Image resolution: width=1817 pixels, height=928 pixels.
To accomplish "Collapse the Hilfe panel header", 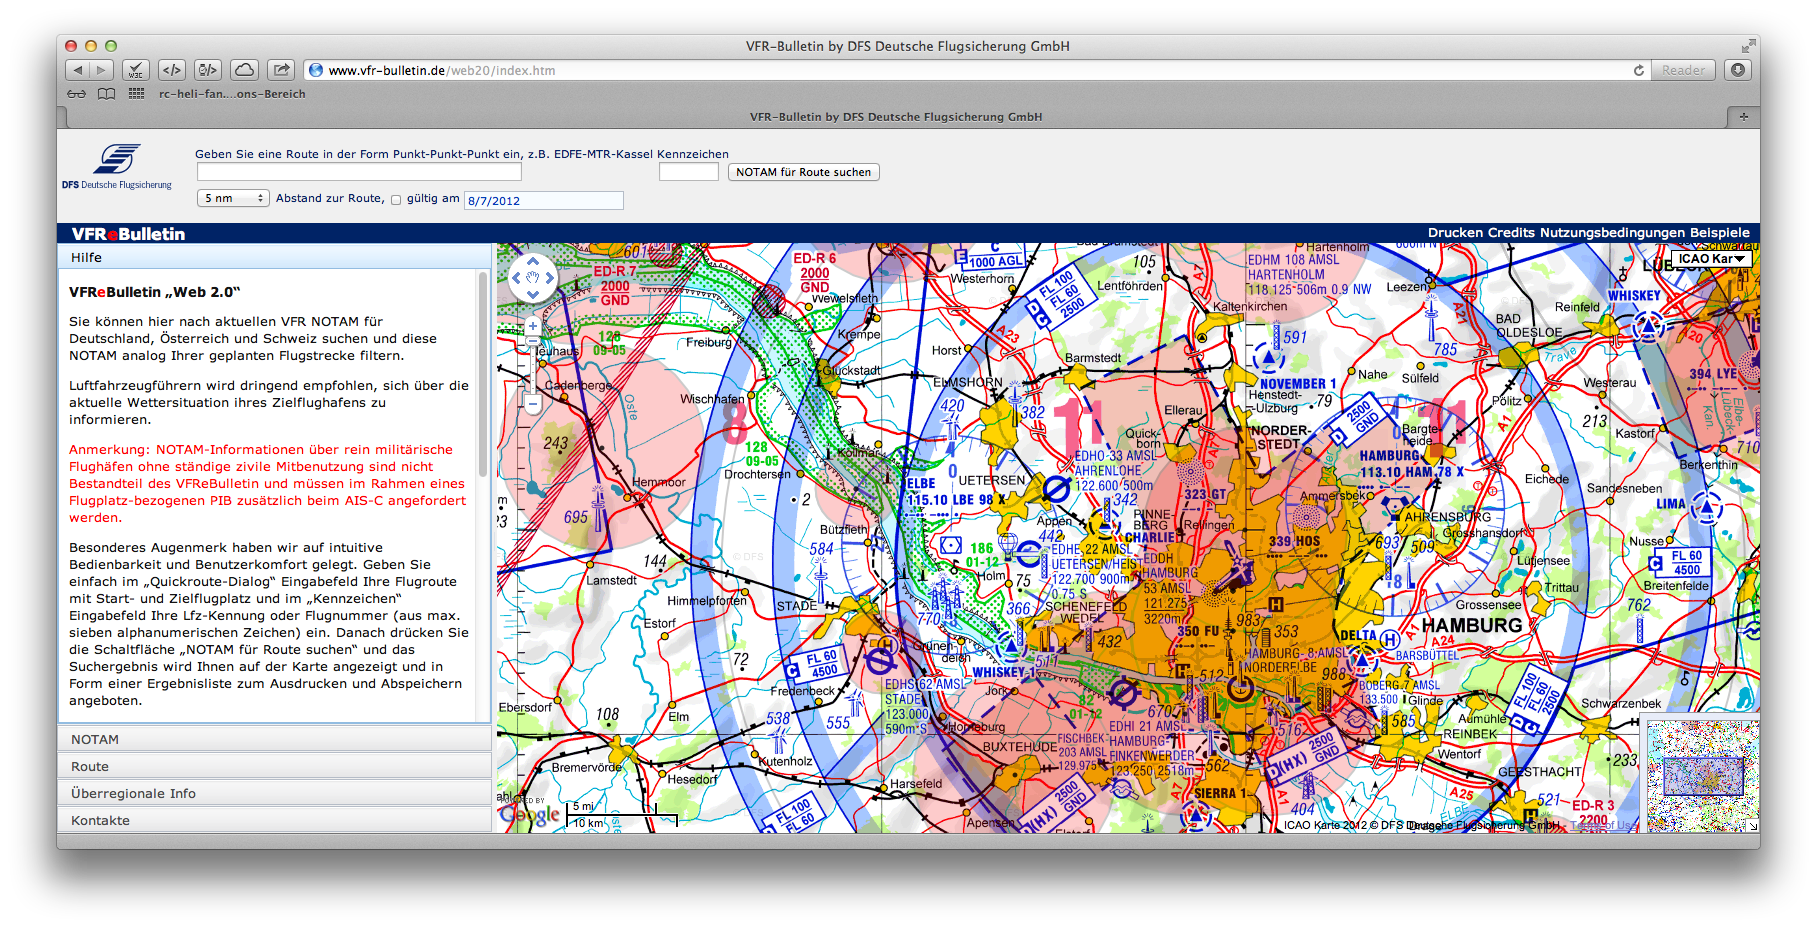I will [274, 257].
